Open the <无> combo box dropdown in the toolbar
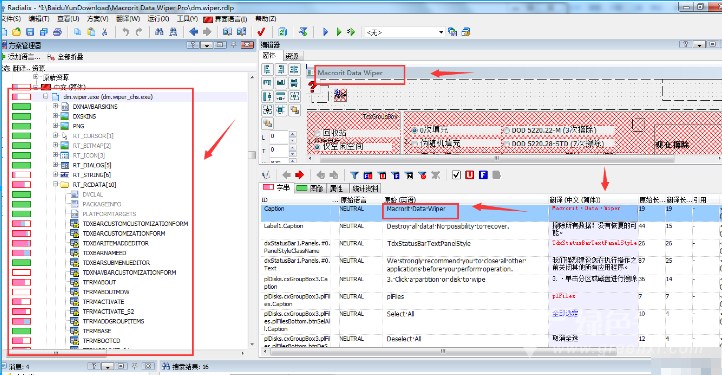 click(x=441, y=32)
